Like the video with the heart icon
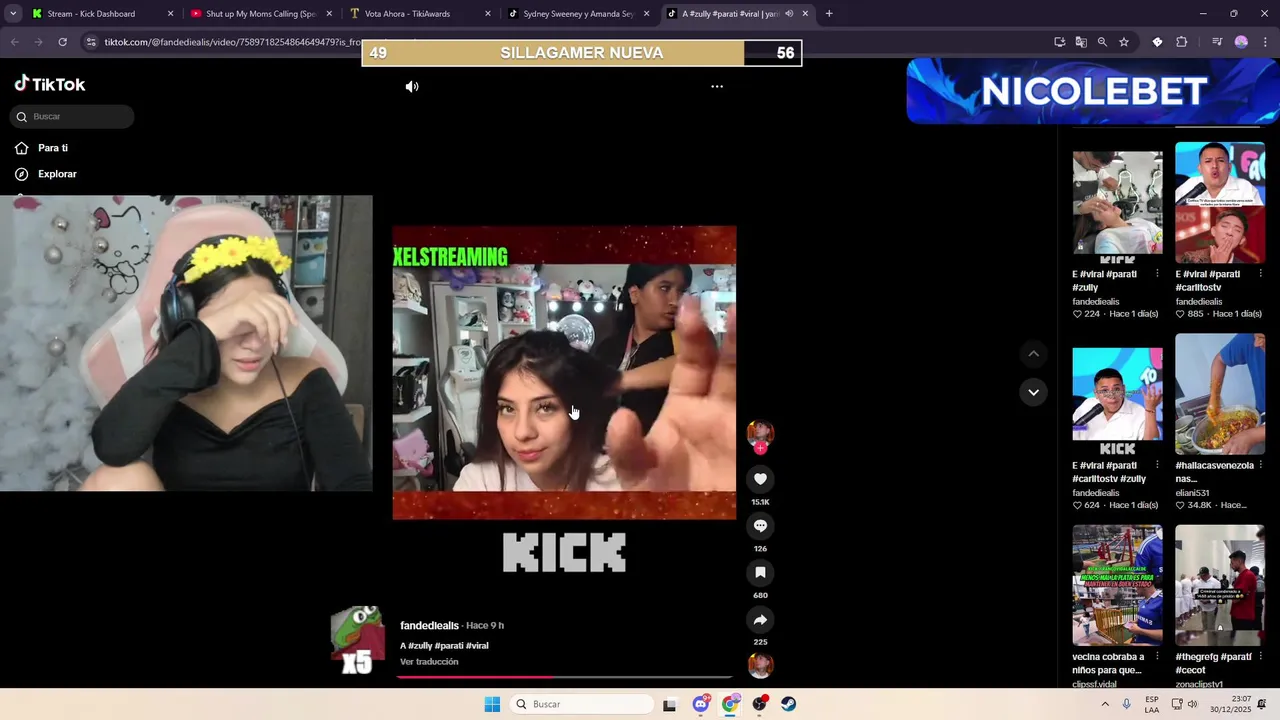 (760, 480)
